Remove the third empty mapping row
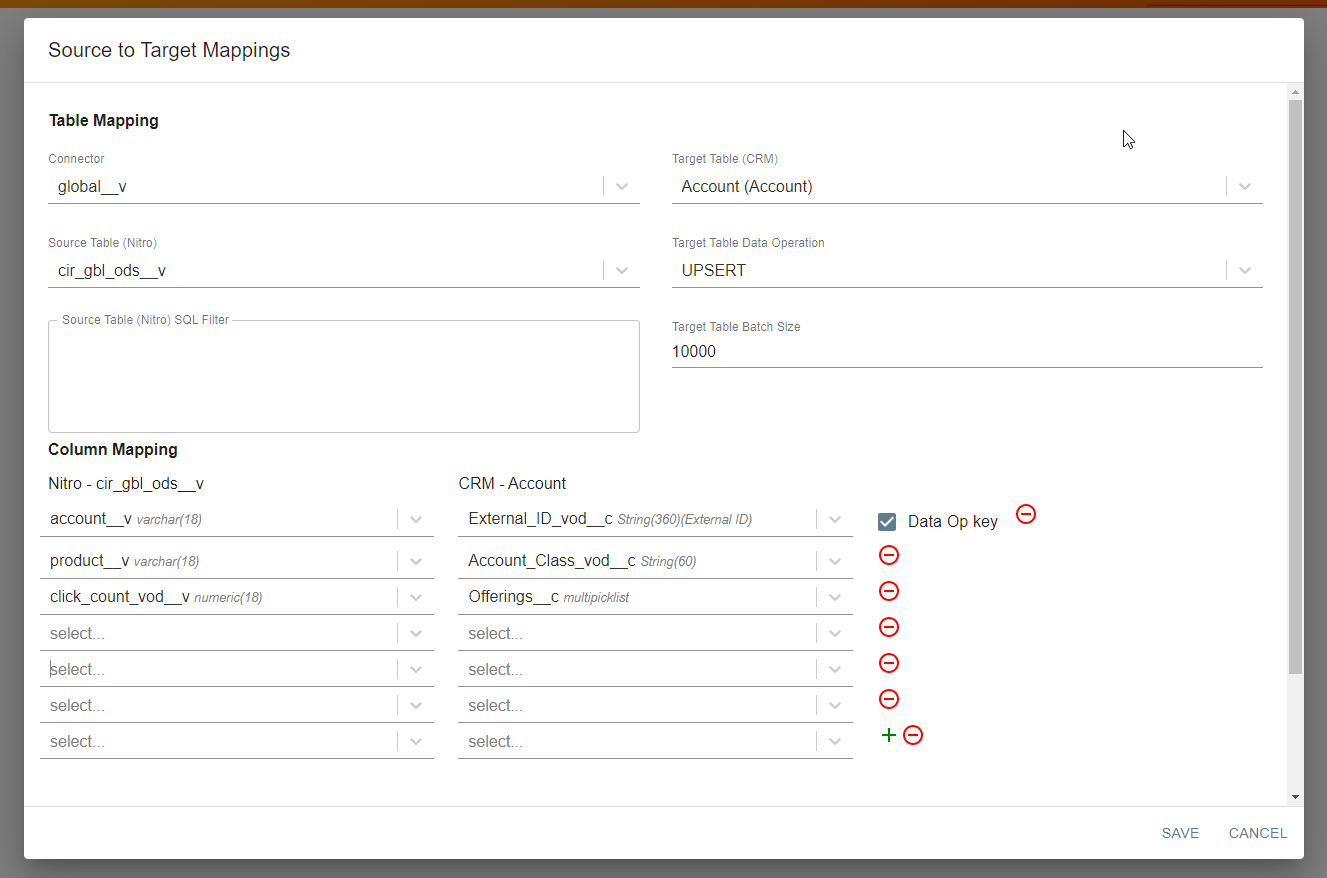 pyautogui.click(x=889, y=699)
